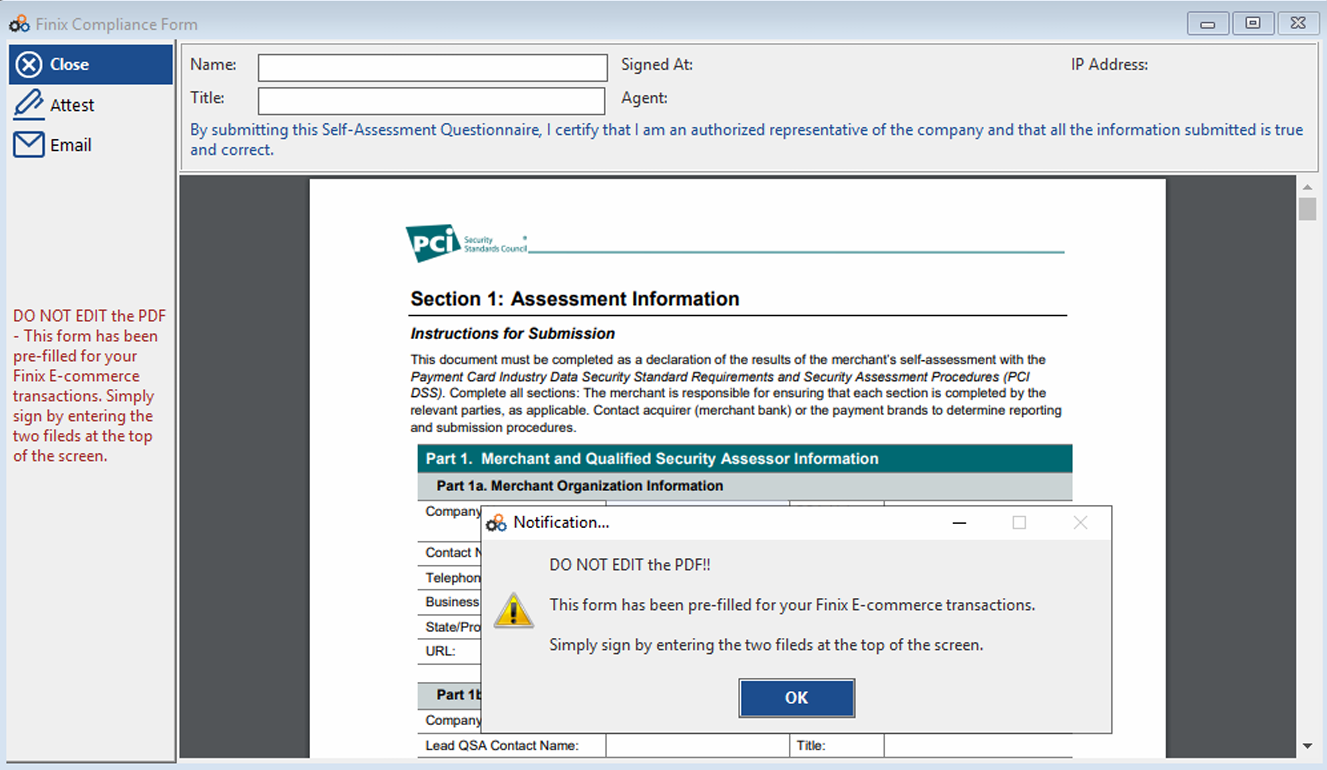Close the Notification dialog with X
The image size is (1327, 770).
[1080, 523]
